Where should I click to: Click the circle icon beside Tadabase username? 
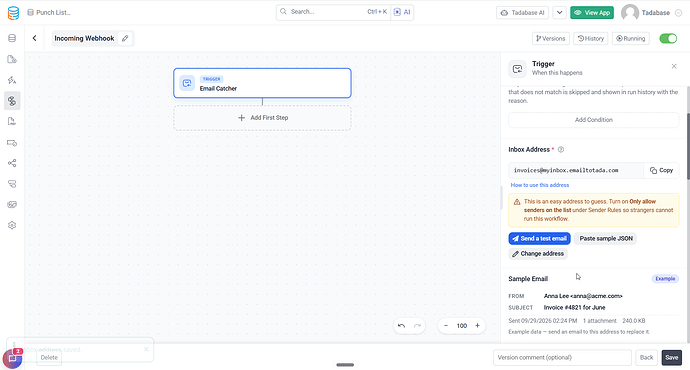click(x=679, y=13)
